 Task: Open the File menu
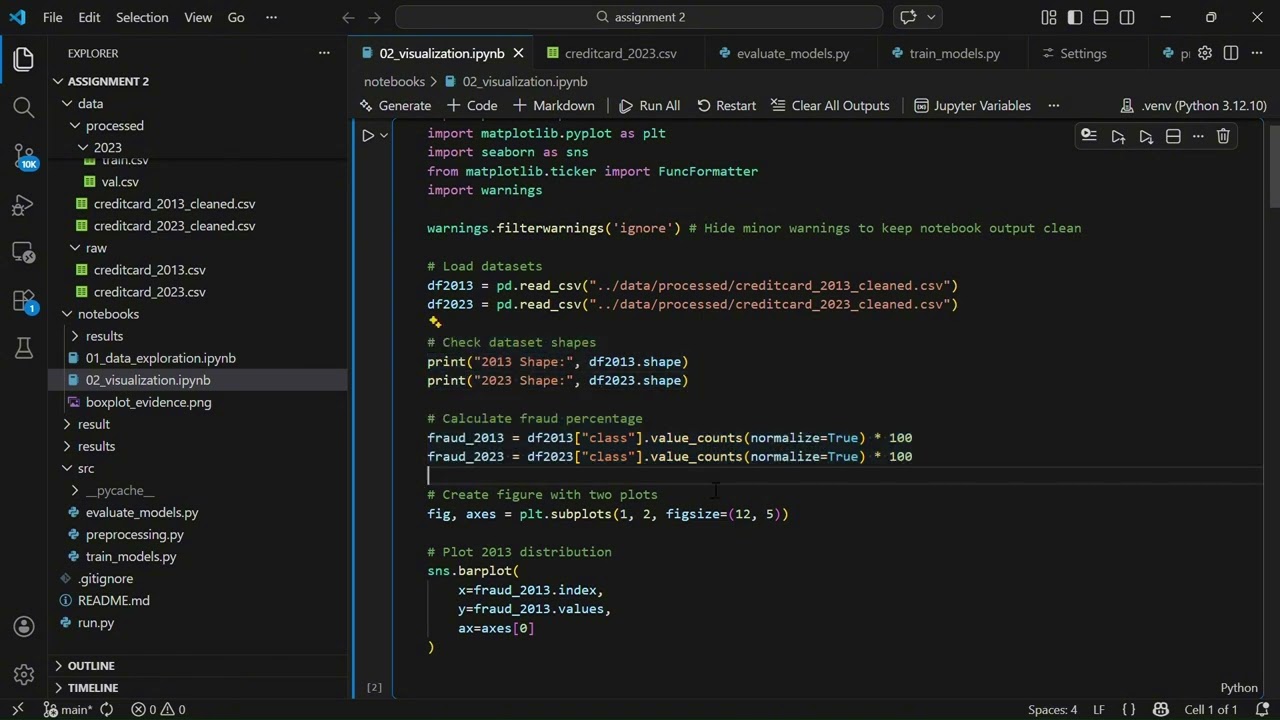53,17
